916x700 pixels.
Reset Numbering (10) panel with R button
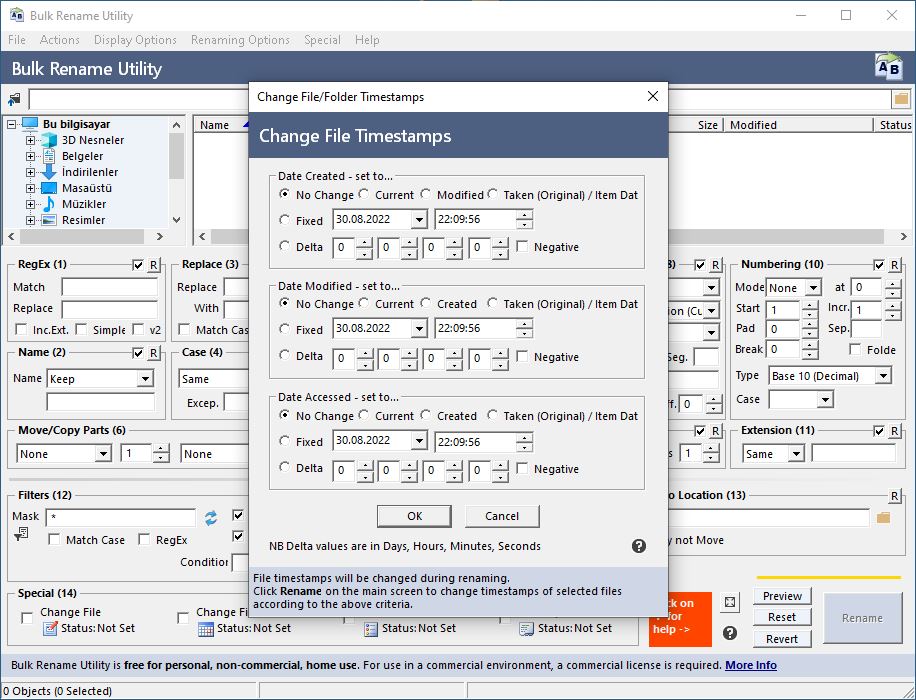pyautogui.click(x=894, y=265)
